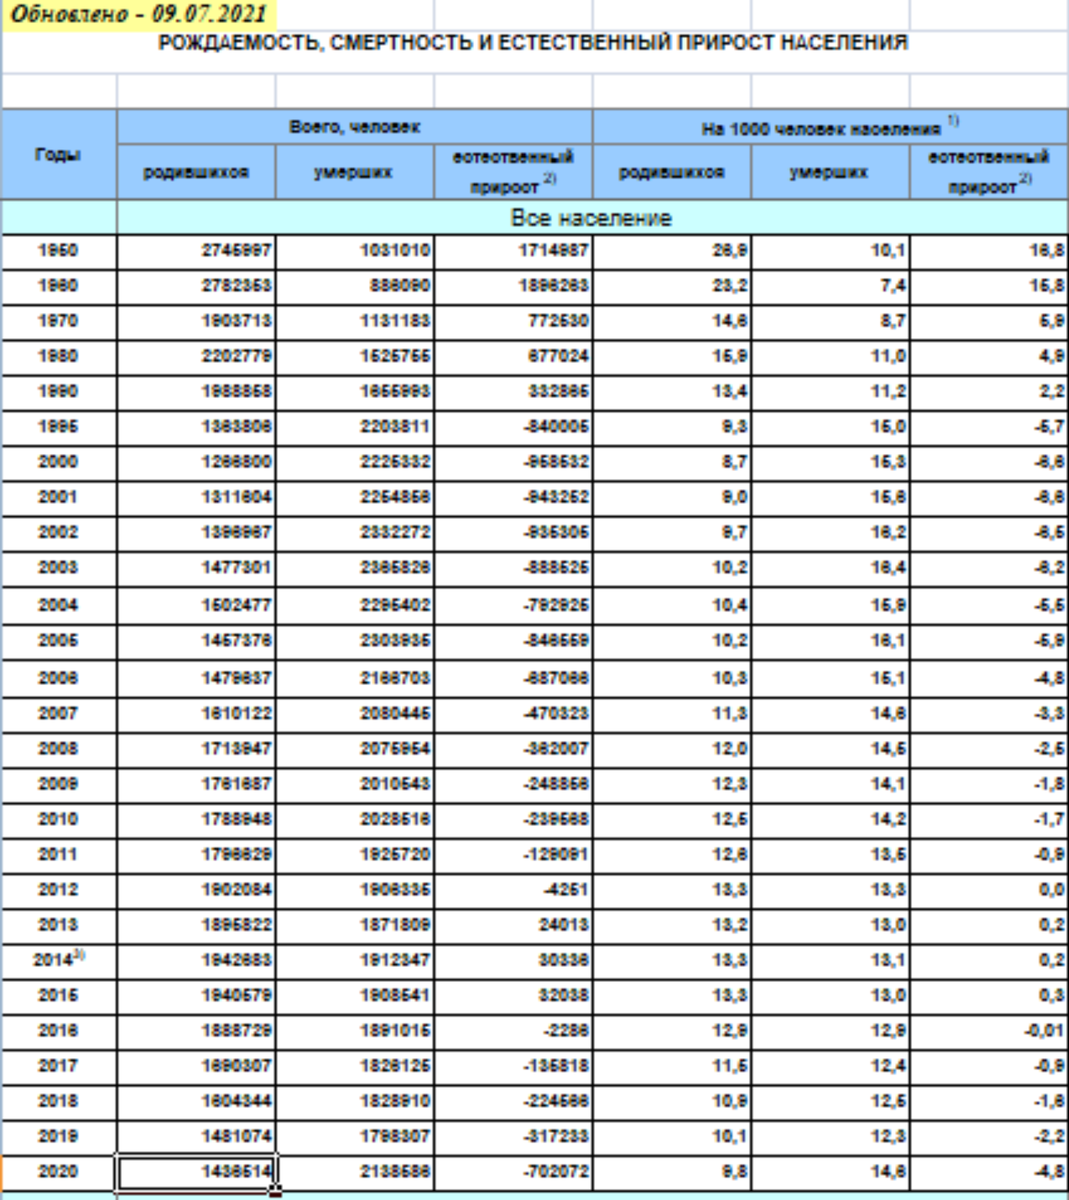Click the 'Всего, человек' header cell
Viewport: 1069px width, 1200px height.
[355, 127]
